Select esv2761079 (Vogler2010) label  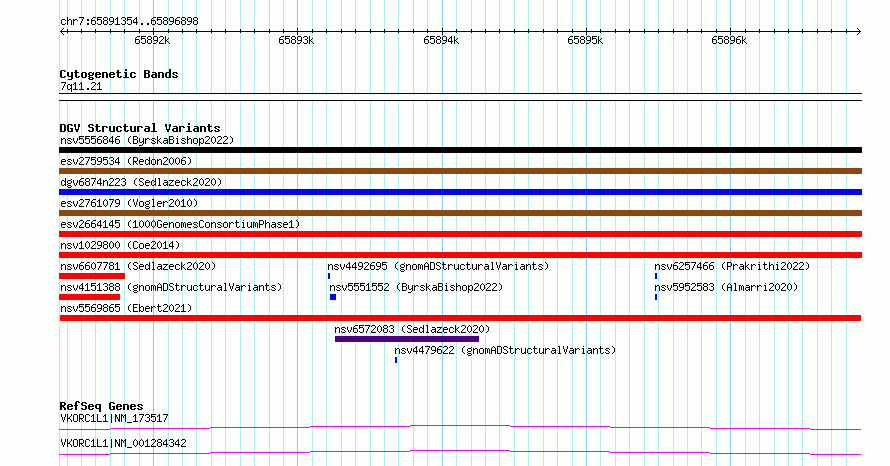pyautogui.click(x=129, y=203)
